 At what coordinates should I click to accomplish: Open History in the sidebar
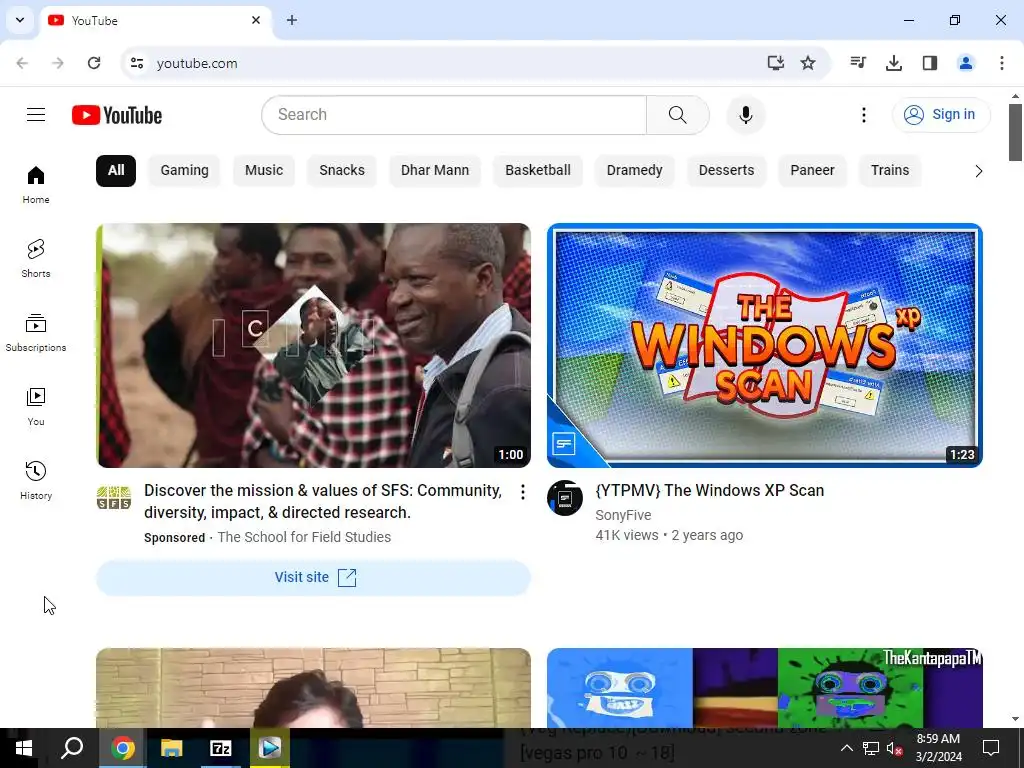click(36, 480)
